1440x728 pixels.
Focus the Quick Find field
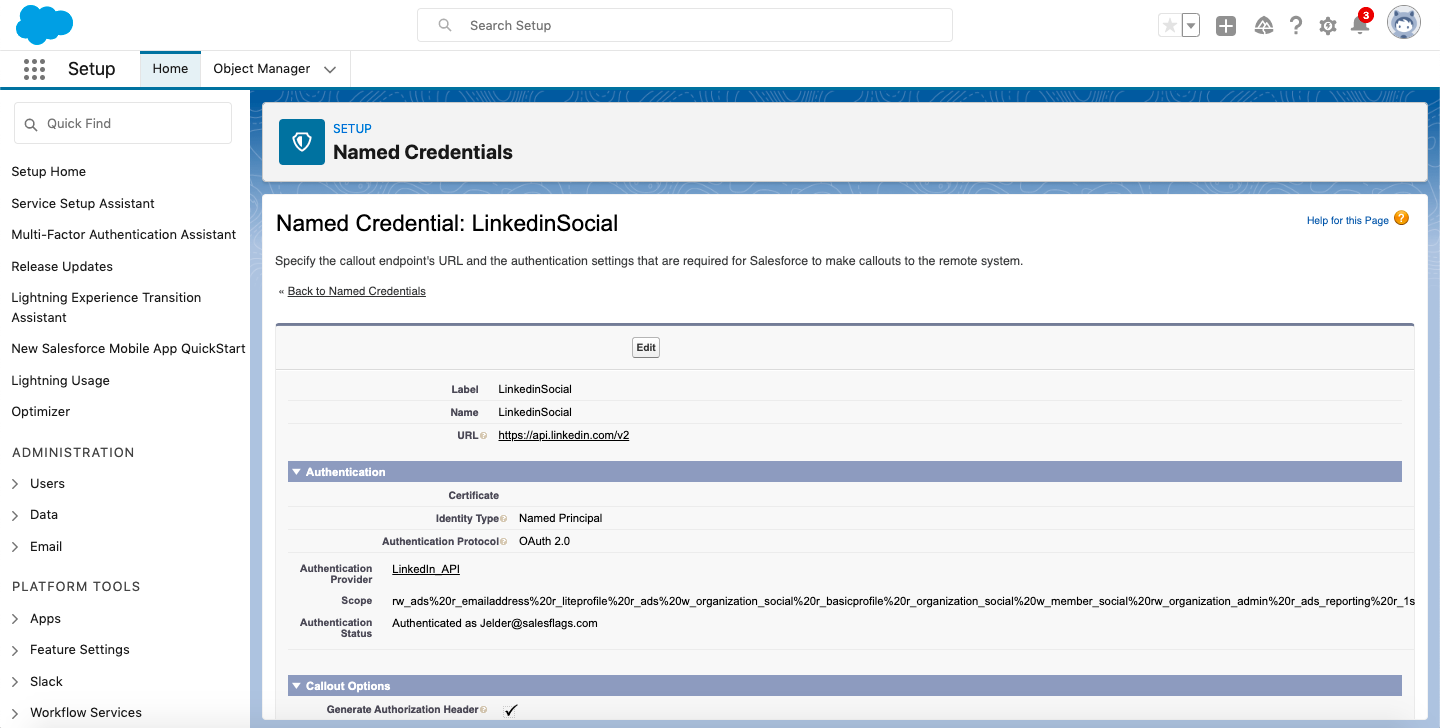pos(123,124)
